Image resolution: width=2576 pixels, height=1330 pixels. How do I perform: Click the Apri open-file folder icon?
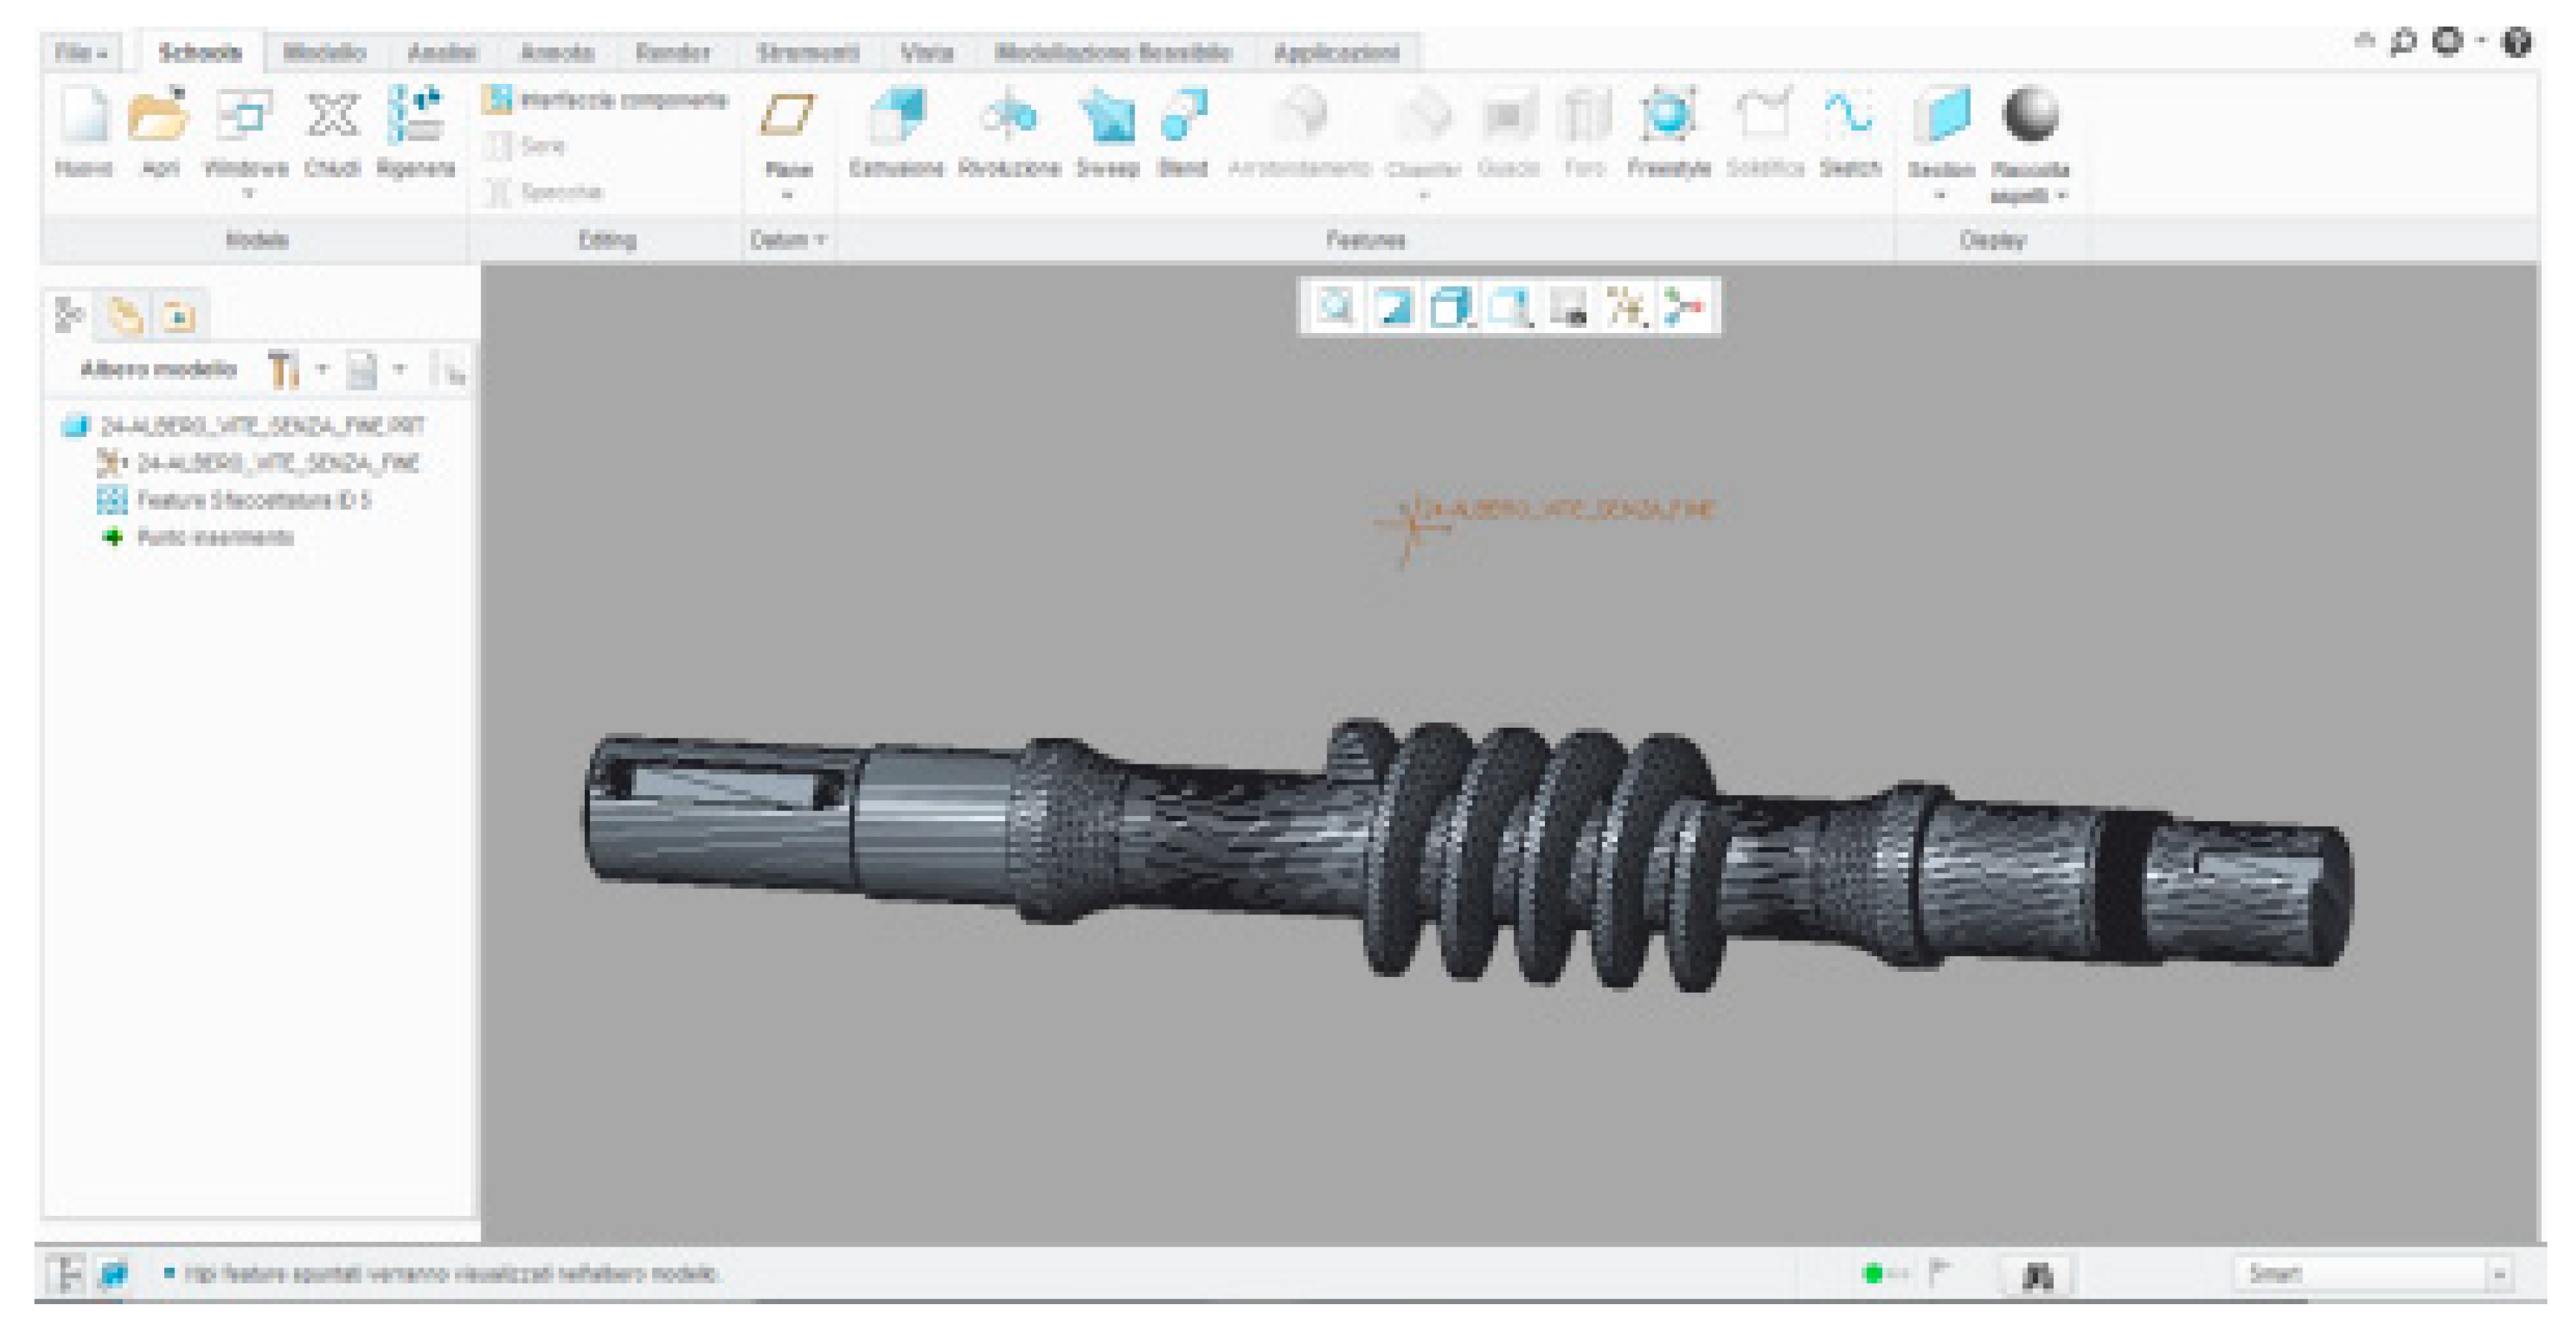coord(159,117)
